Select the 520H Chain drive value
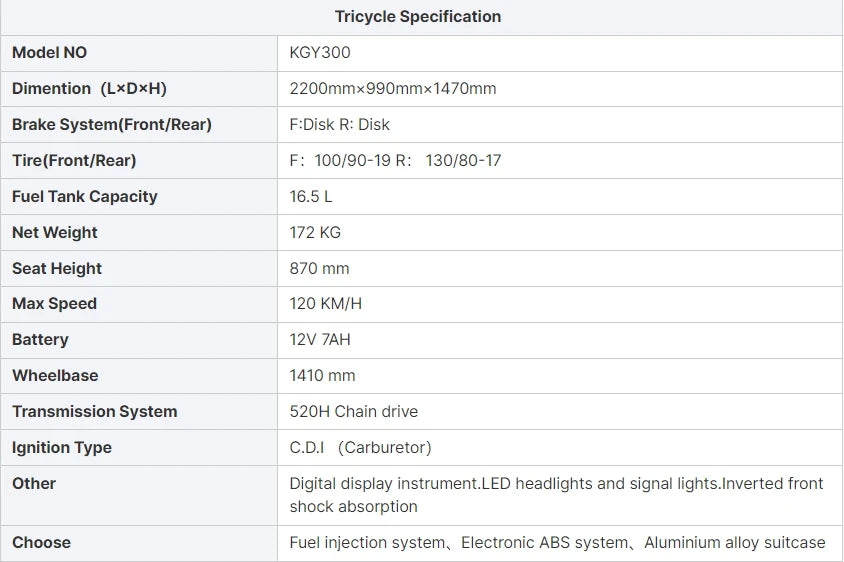The height and width of the screenshot is (562, 844). (354, 411)
